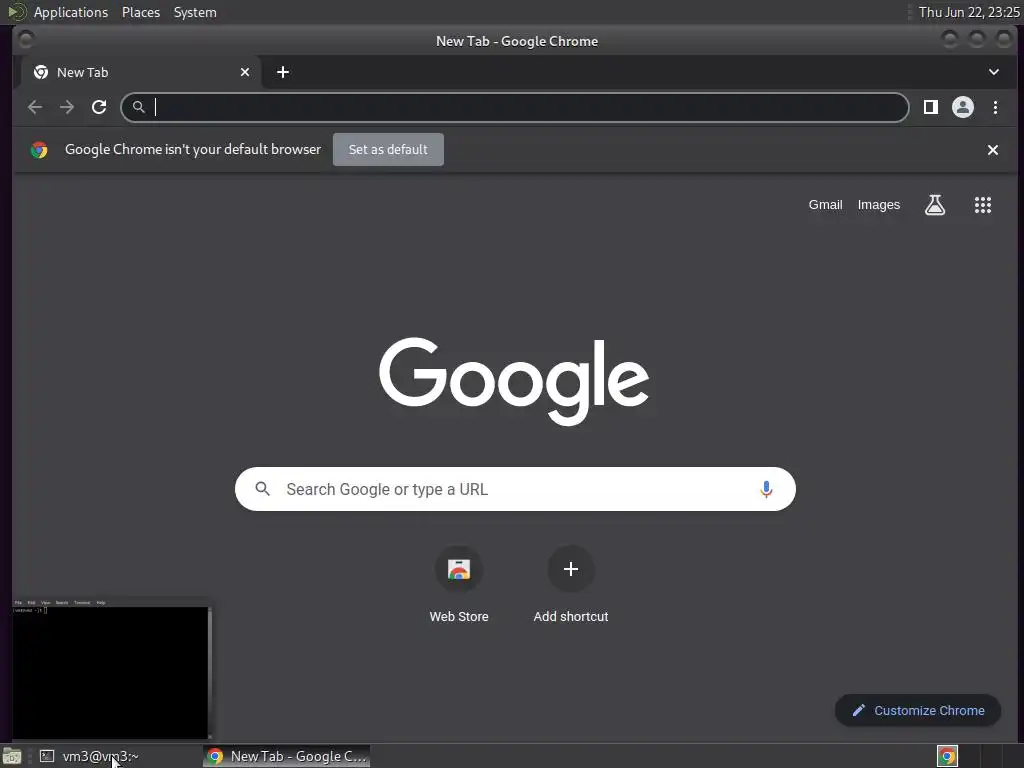The image size is (1024, 768).
Task: Open the profile avatar menu
Action: pos(963,107)
